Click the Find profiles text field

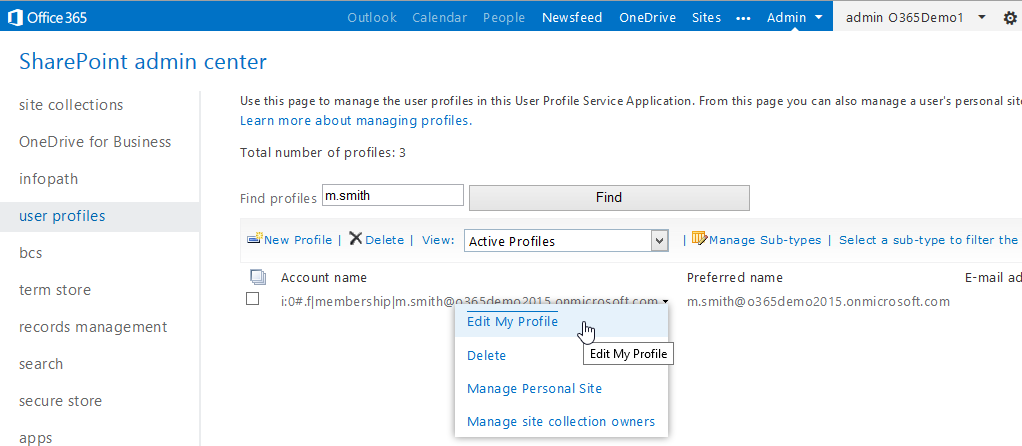point(392,196)
